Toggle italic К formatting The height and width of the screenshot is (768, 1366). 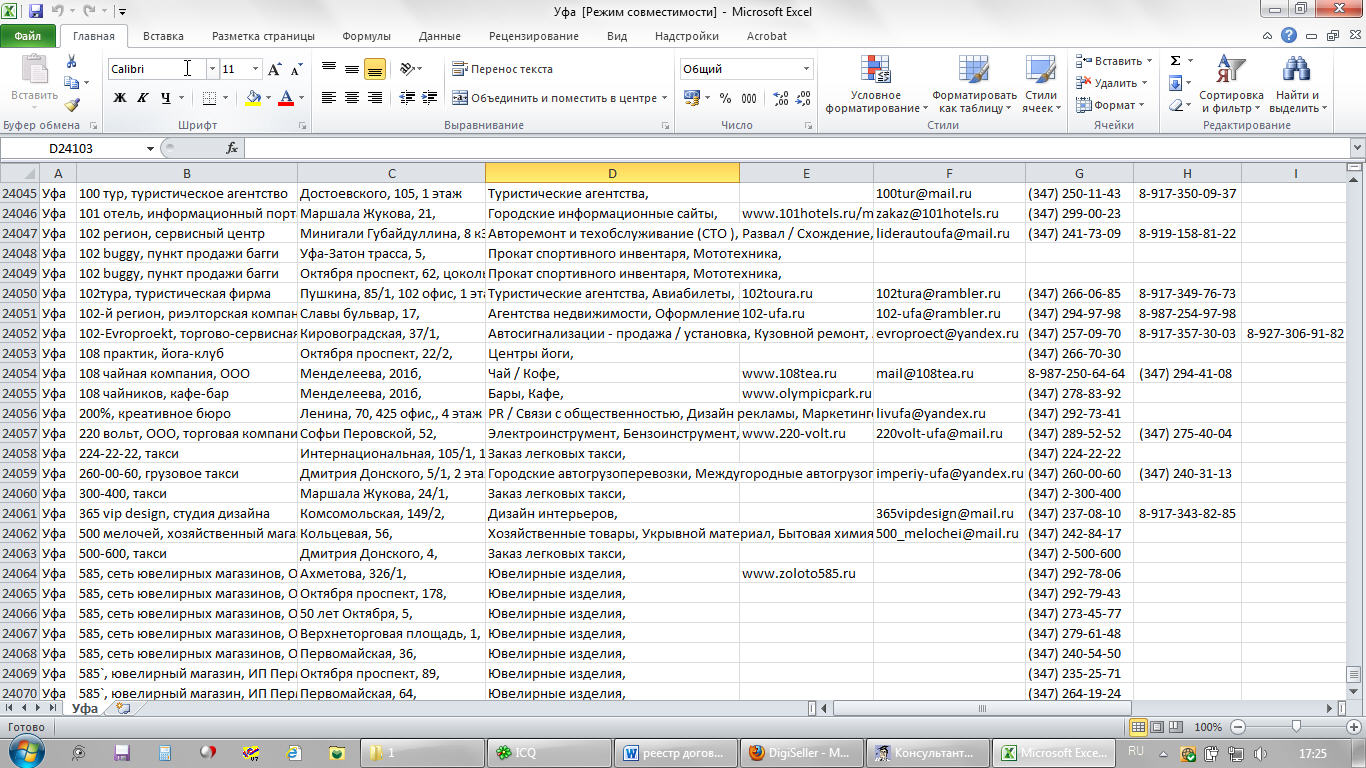[x=142, y=98]
